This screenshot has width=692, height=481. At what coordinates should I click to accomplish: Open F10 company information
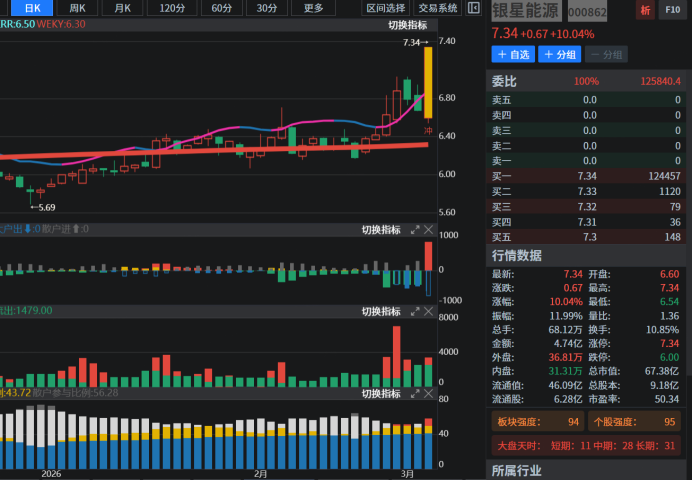tap(672, 11)
